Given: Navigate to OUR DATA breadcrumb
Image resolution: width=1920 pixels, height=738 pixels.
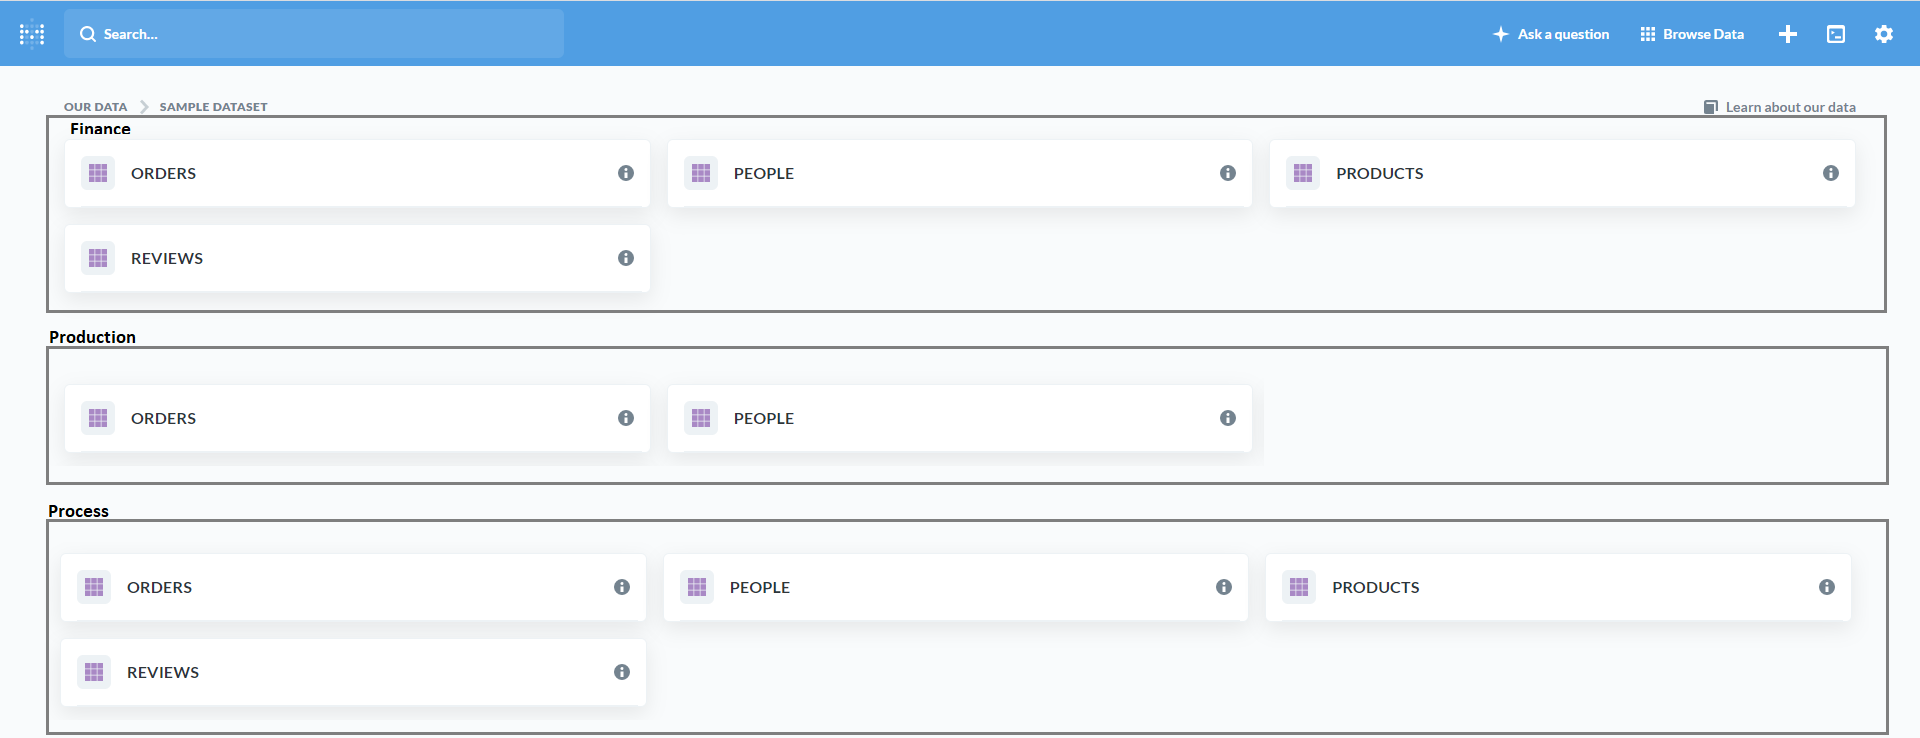Looking at the screenshot, I should pos(95,106).
